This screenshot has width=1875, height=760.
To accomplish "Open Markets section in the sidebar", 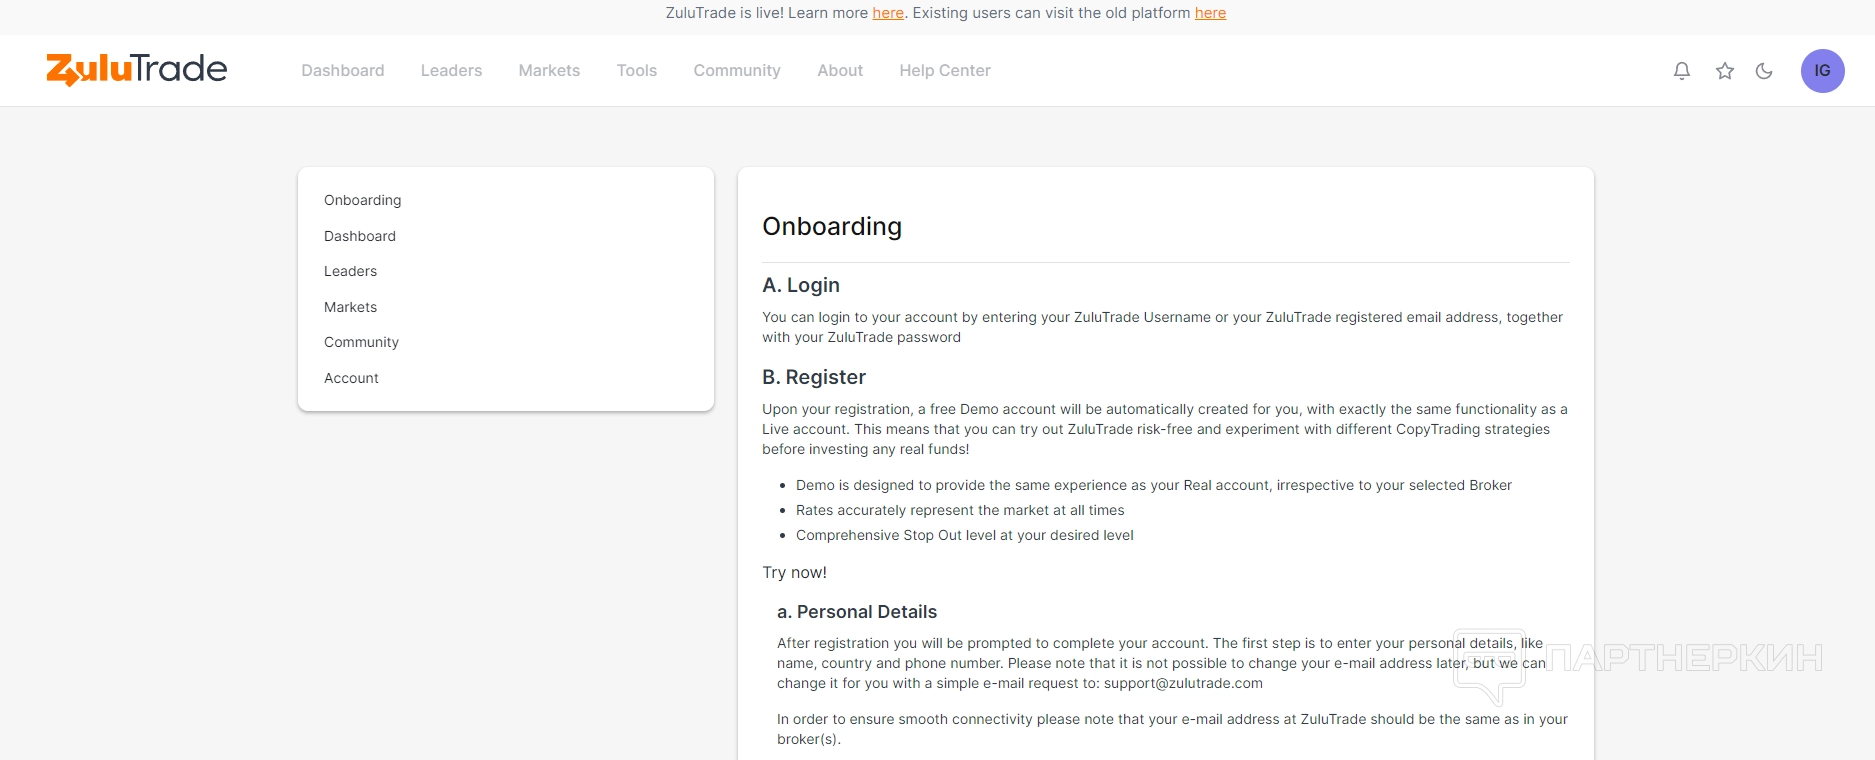I will [351, 307].
